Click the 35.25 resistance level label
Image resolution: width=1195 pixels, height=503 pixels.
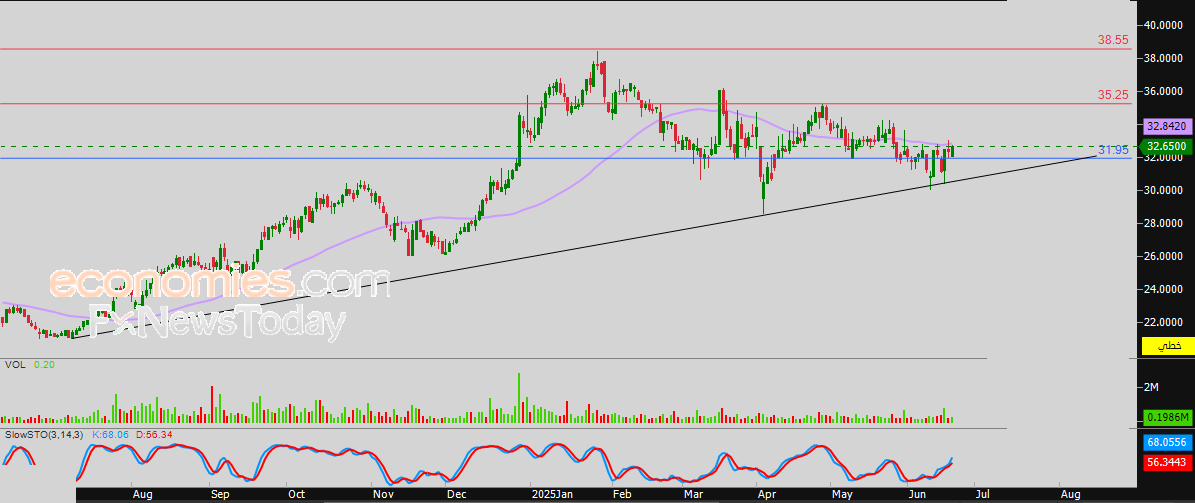click(x=1113, y=95)
